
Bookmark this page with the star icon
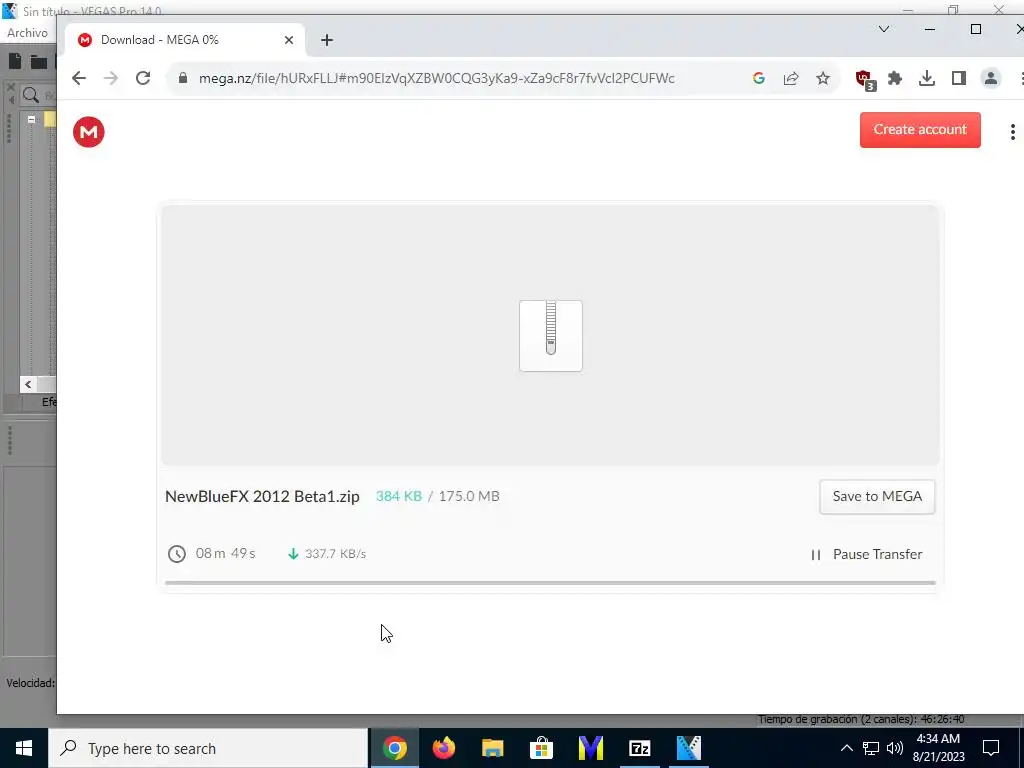(x=823, y=78)
